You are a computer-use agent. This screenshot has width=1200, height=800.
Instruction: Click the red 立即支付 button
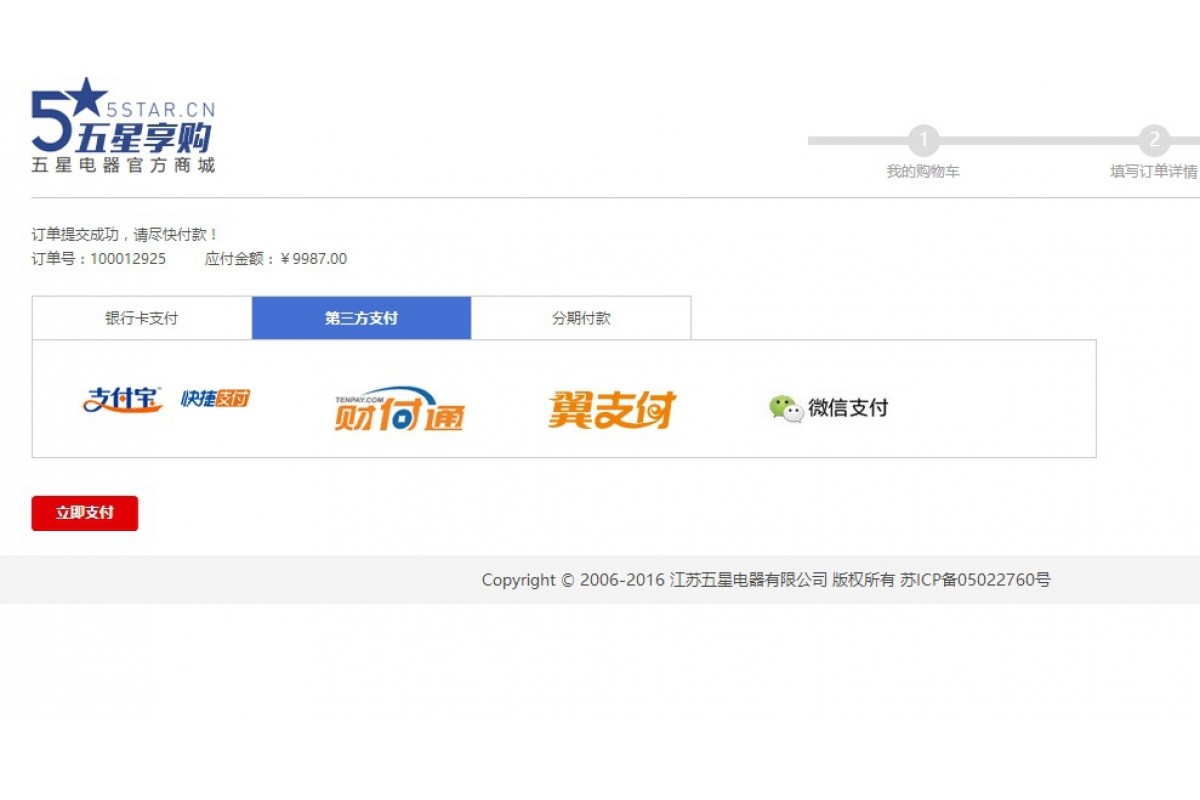tap(85, 513)
